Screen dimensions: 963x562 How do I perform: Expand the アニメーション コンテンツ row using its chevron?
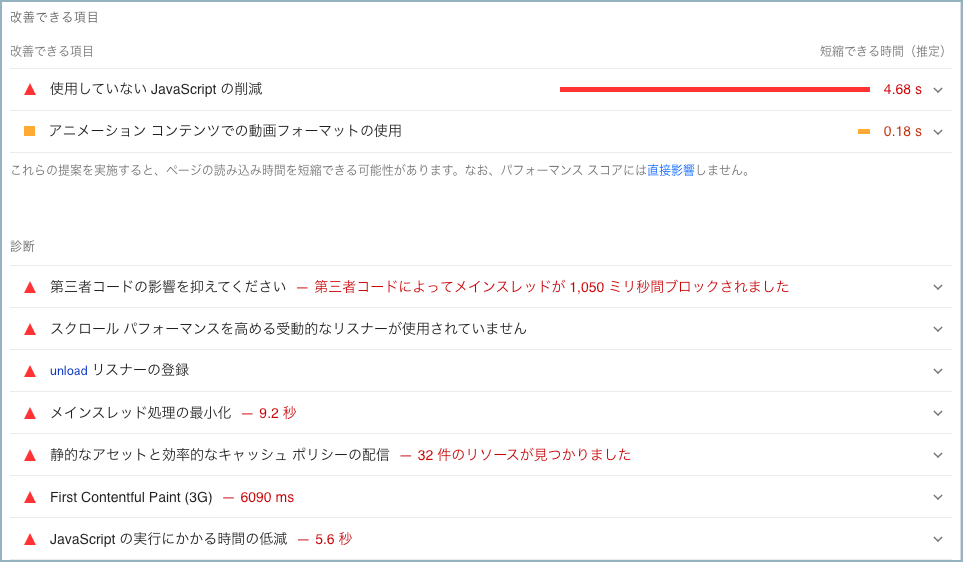[938, 132]
